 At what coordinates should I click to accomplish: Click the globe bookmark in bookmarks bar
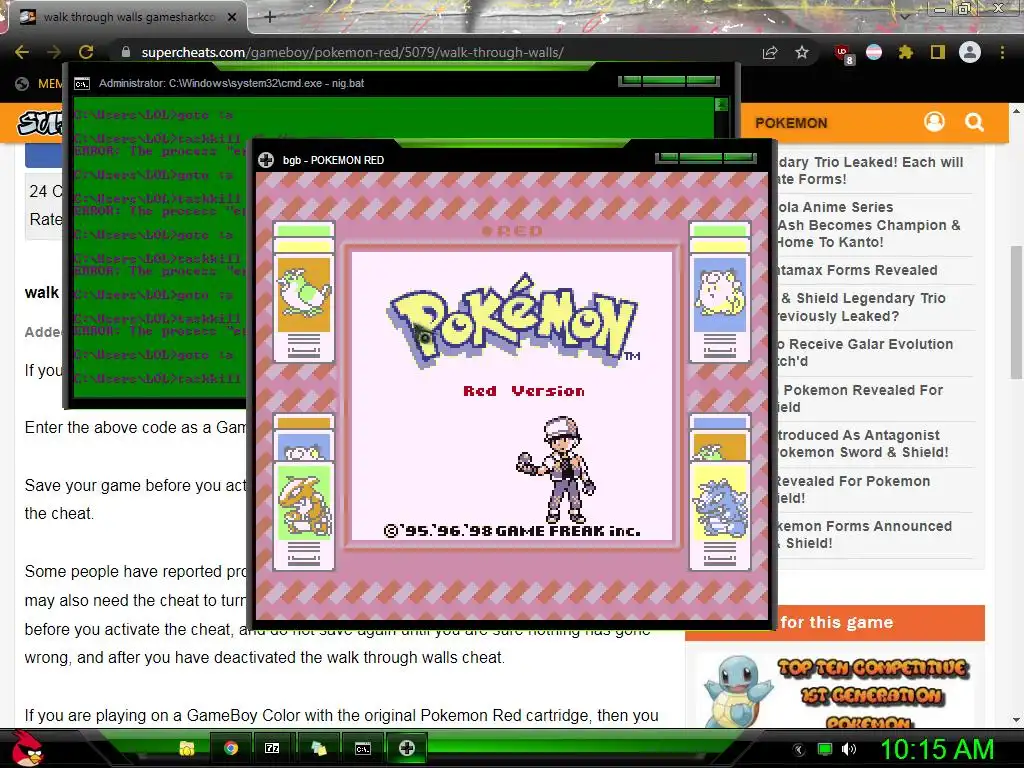22,84
